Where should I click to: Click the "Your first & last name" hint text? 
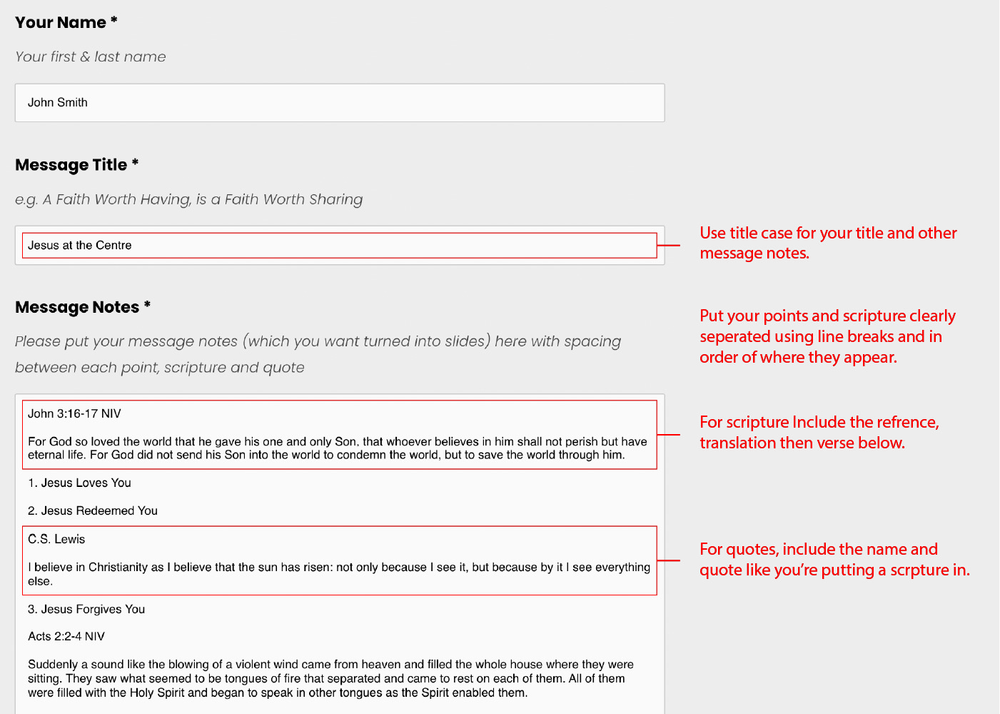pyautogui.click(x=91, y=57)
